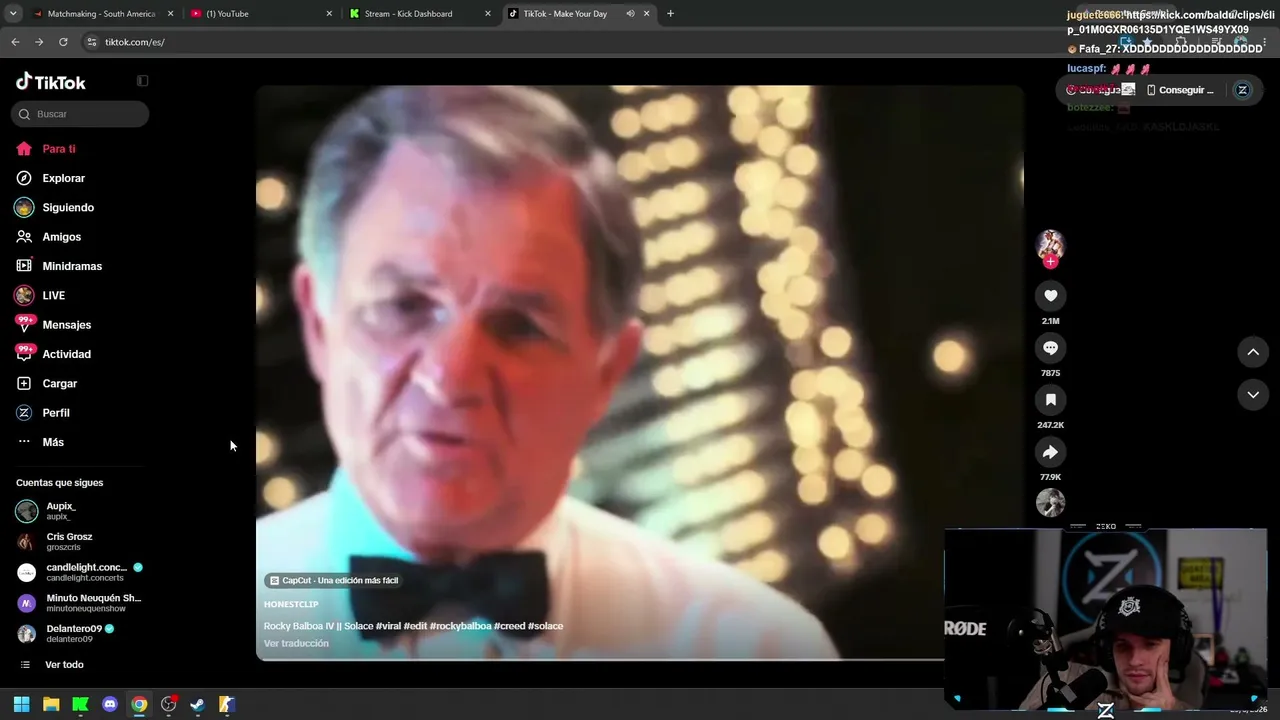This screenshot has width=1280, height=720.
Task: Open Chrome's tab search dropdown
Action: click(14, 14)
